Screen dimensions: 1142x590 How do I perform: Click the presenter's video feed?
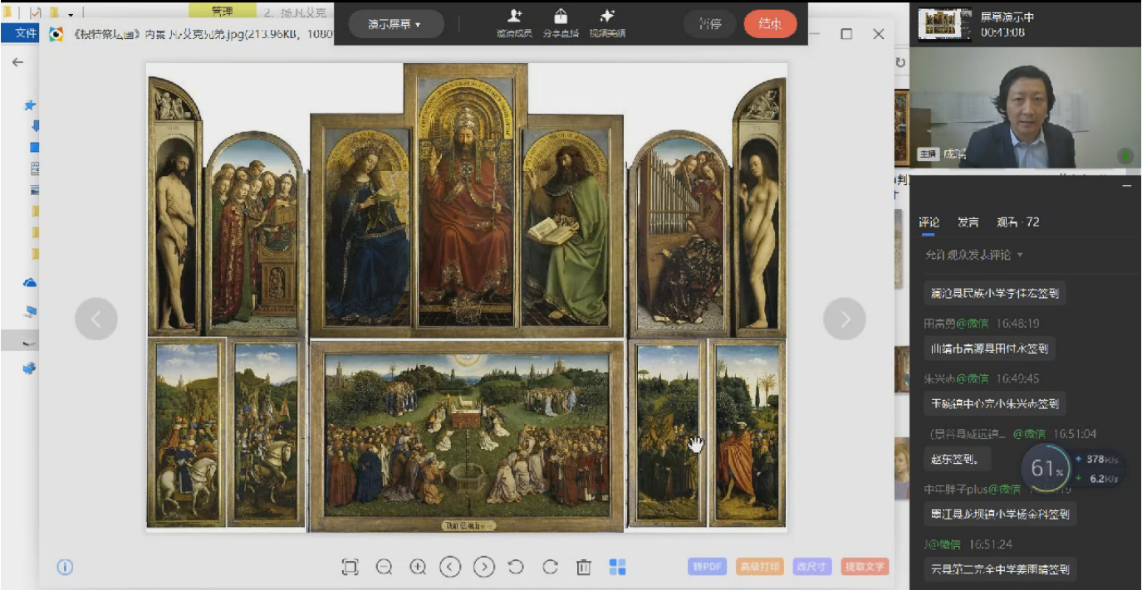[x=1025, y=110]
